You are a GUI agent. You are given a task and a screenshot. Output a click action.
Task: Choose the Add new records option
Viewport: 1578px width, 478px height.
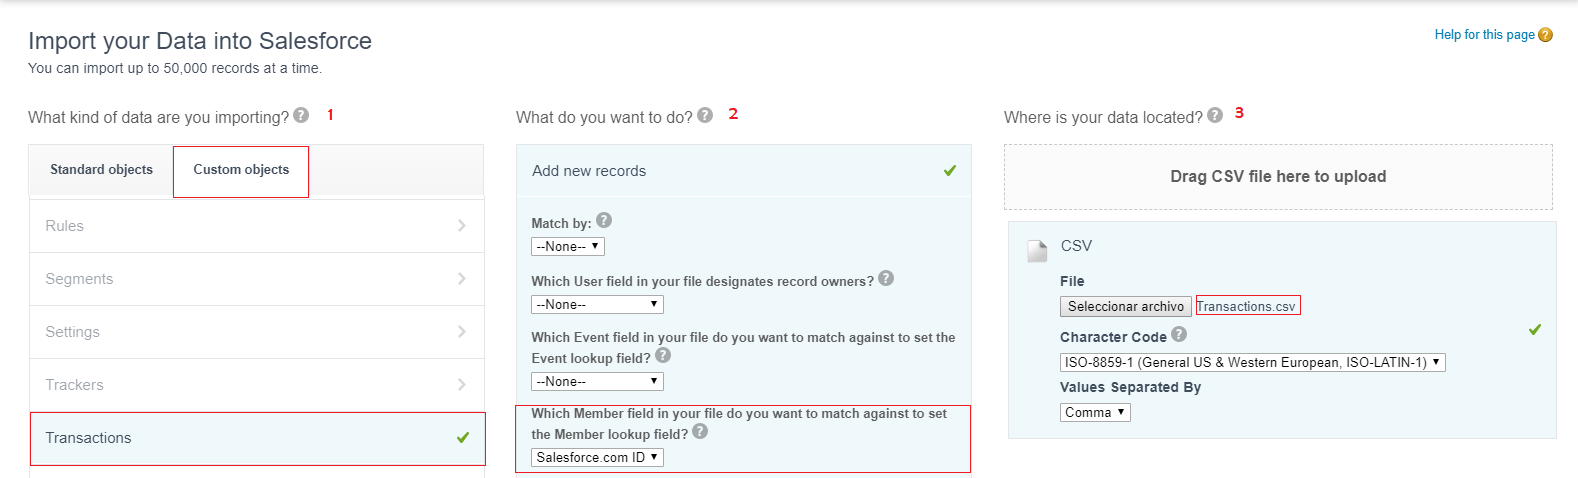tap(744, 171)
